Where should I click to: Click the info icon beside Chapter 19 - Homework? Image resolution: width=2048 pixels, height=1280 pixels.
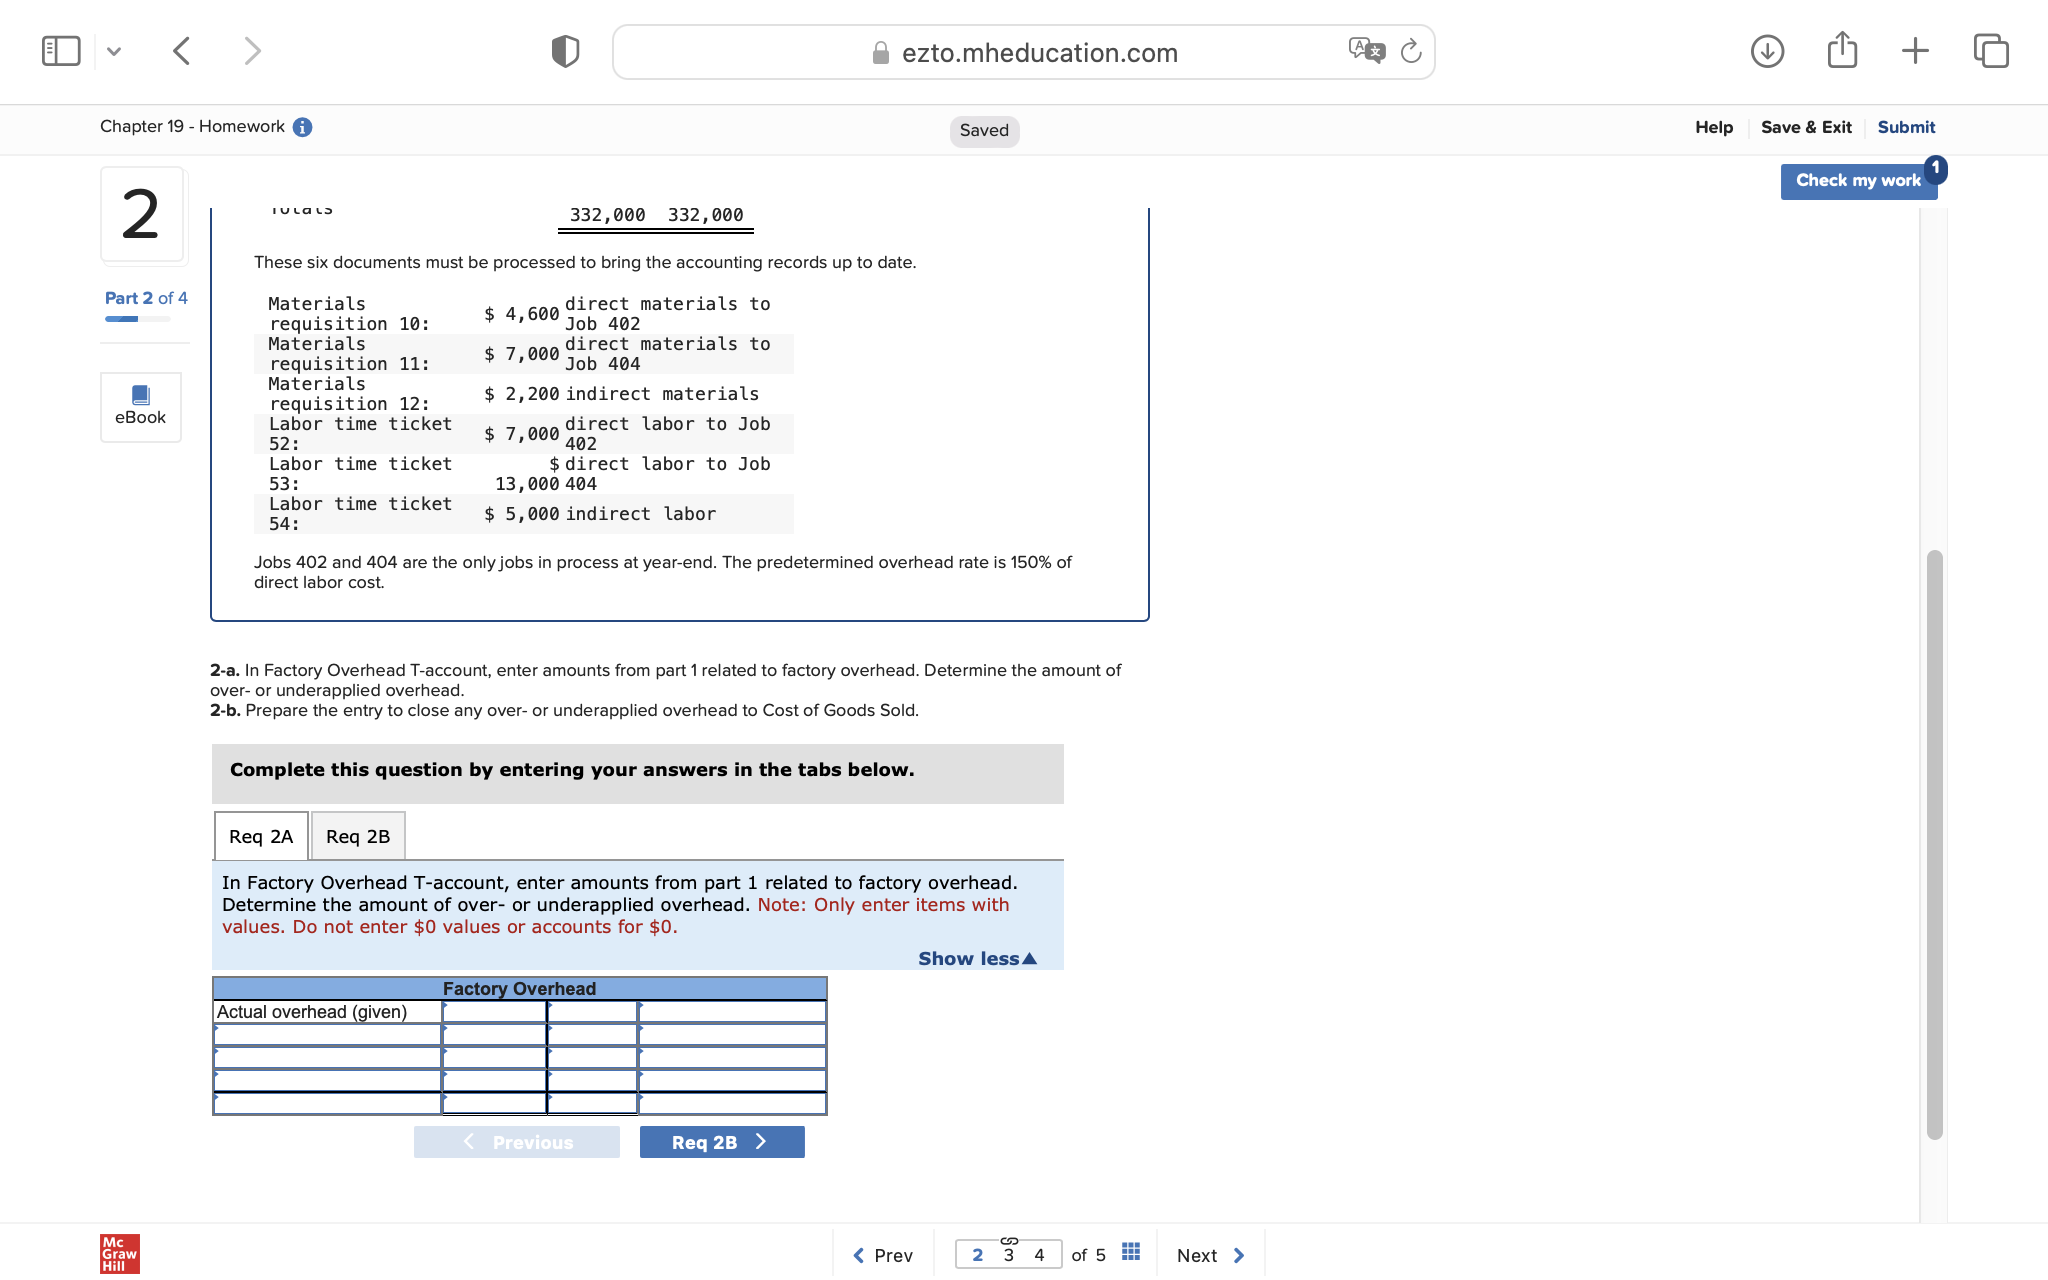click(302, 127)
